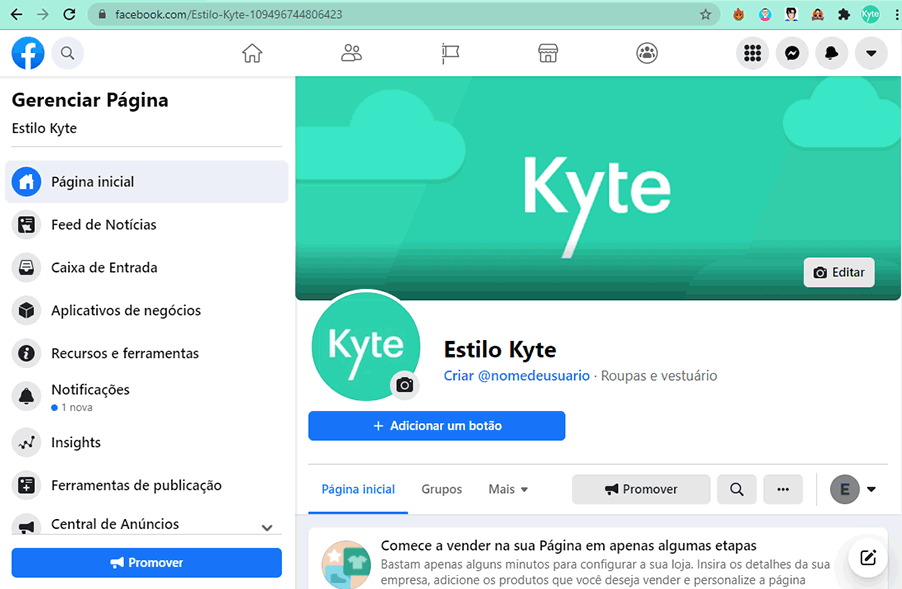Screen dimensions: 902x589
Task: Click the page search magnifier button
Action: coord(736,489)
